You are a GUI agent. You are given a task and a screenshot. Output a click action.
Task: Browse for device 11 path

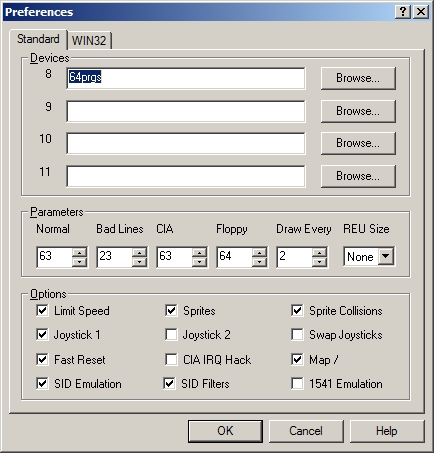pyautogui.click(x=358, y=176)
